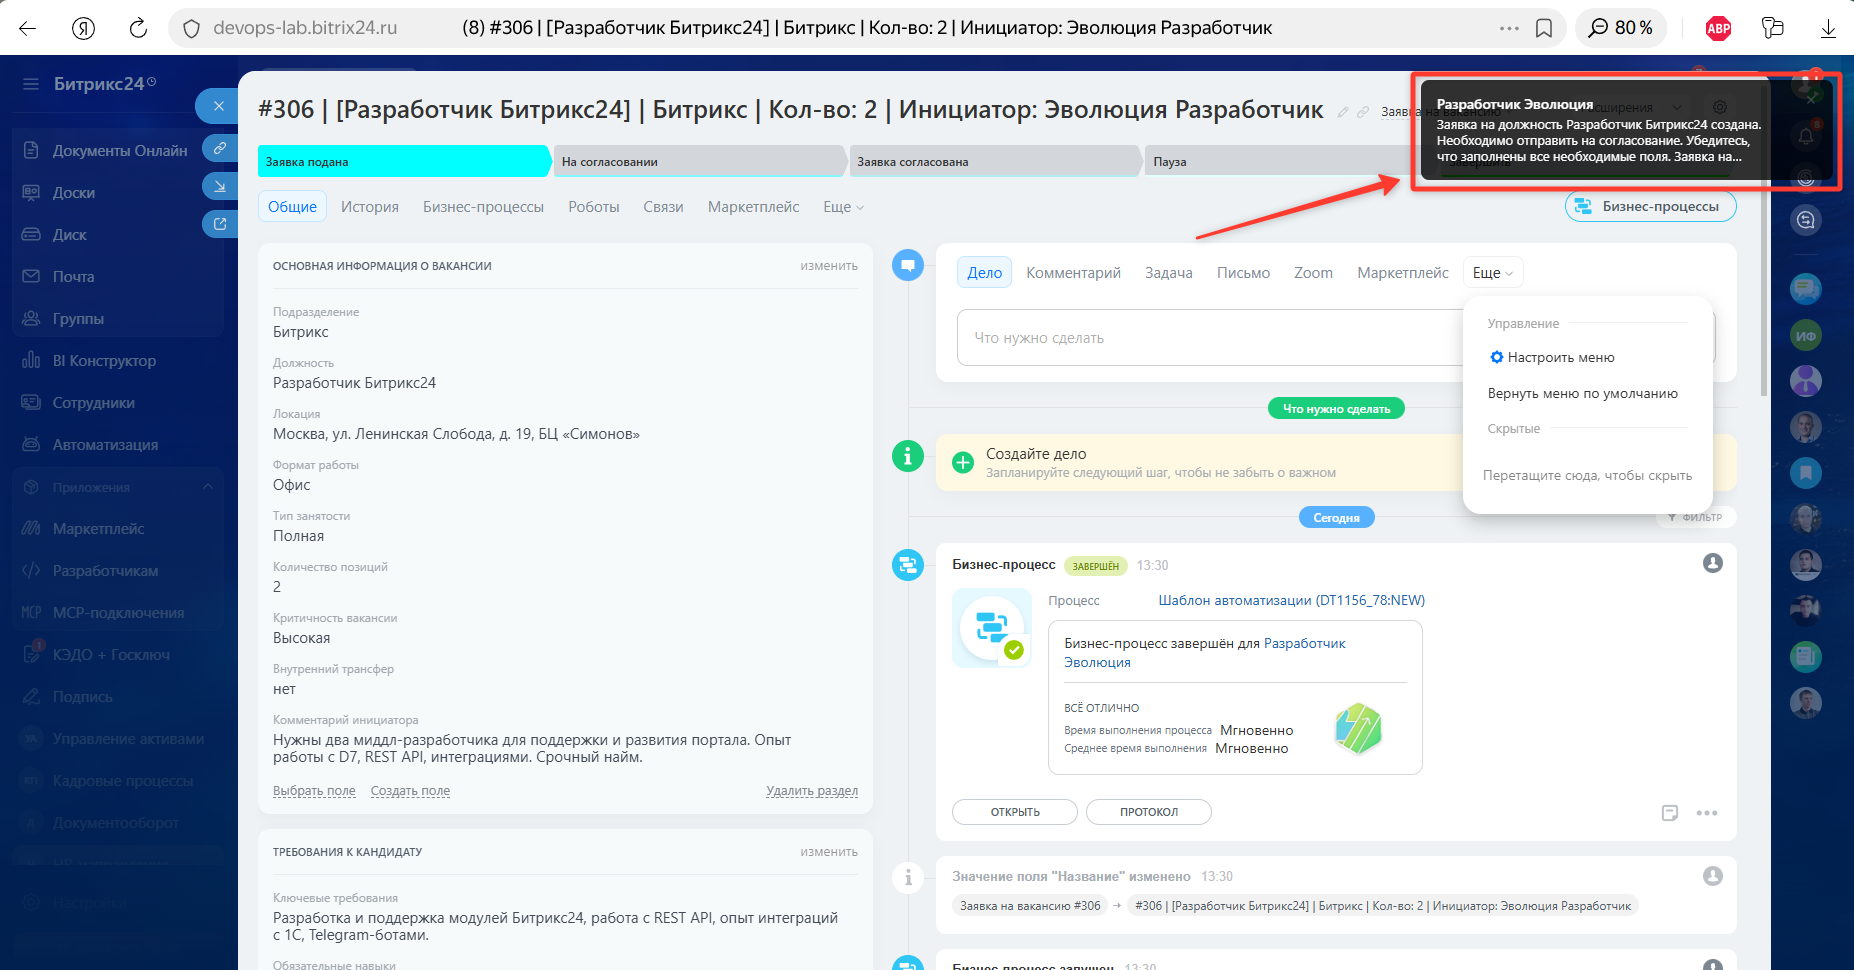Close the record slider with the X tab
The image size is (1854, 970).
pos(218,106)
